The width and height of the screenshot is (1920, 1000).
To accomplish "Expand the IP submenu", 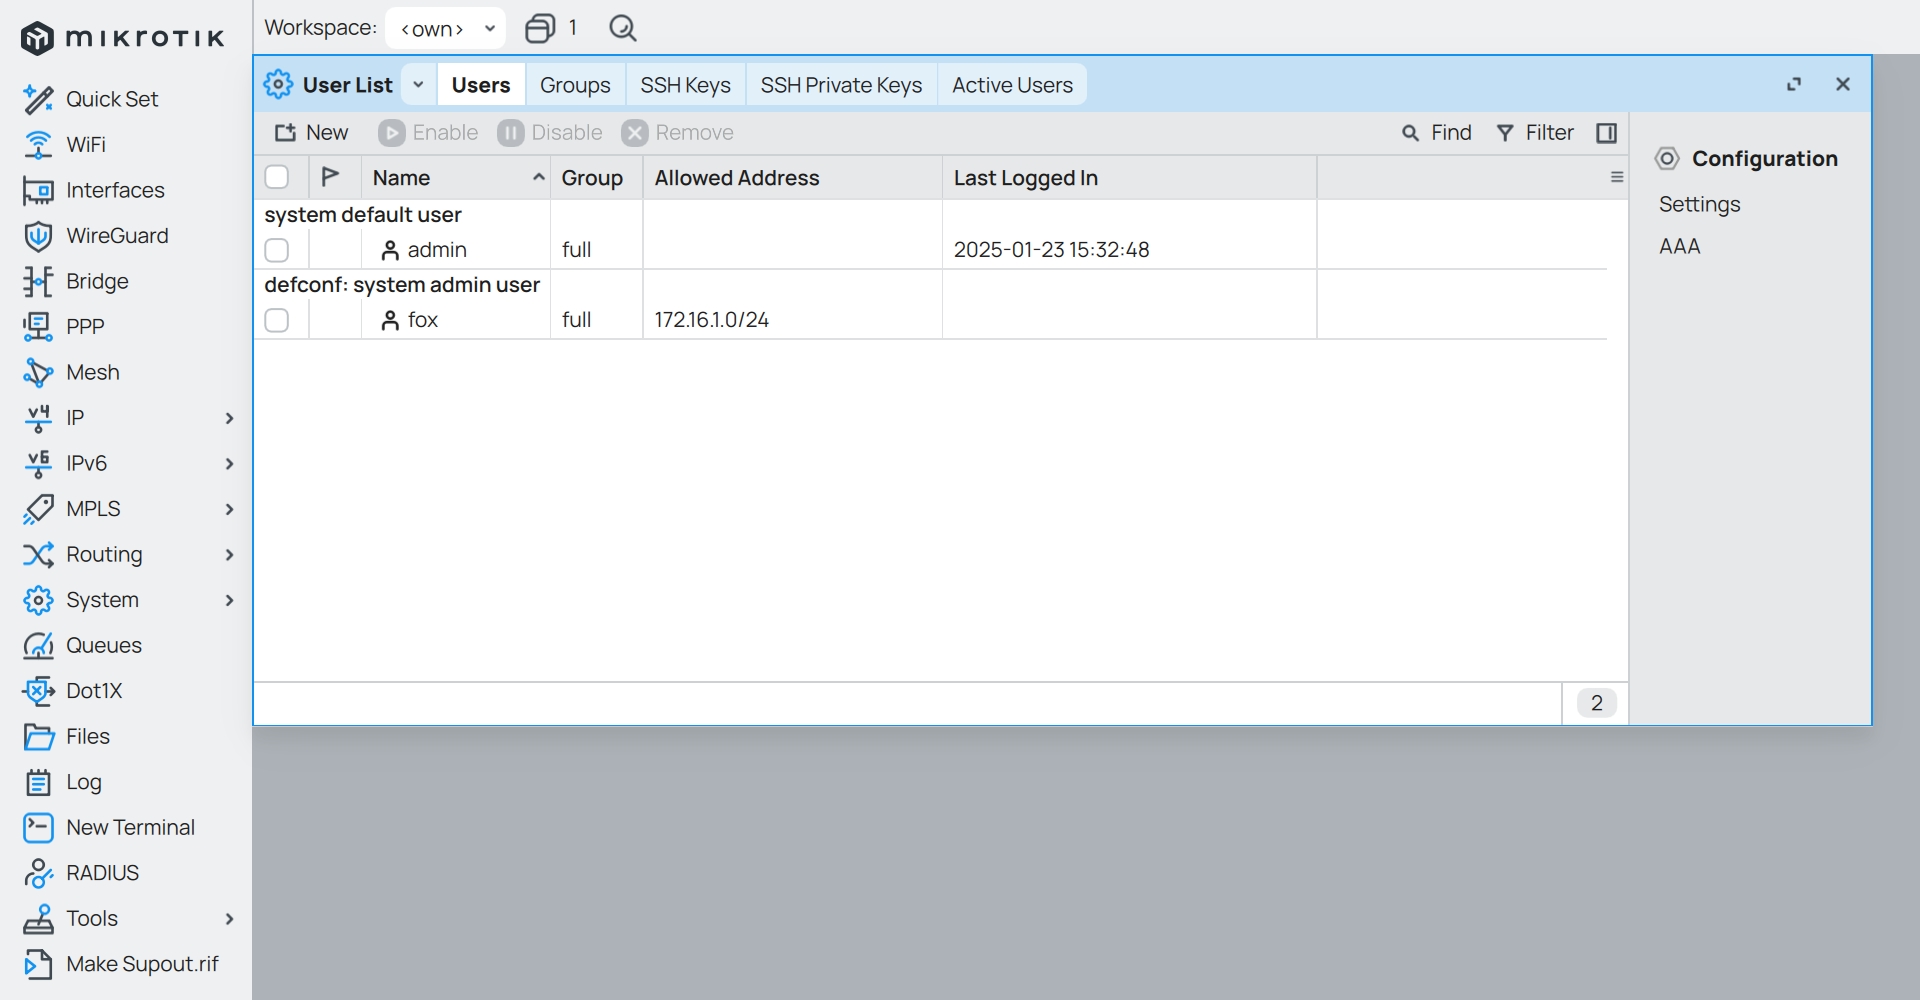I will point(229,418).
